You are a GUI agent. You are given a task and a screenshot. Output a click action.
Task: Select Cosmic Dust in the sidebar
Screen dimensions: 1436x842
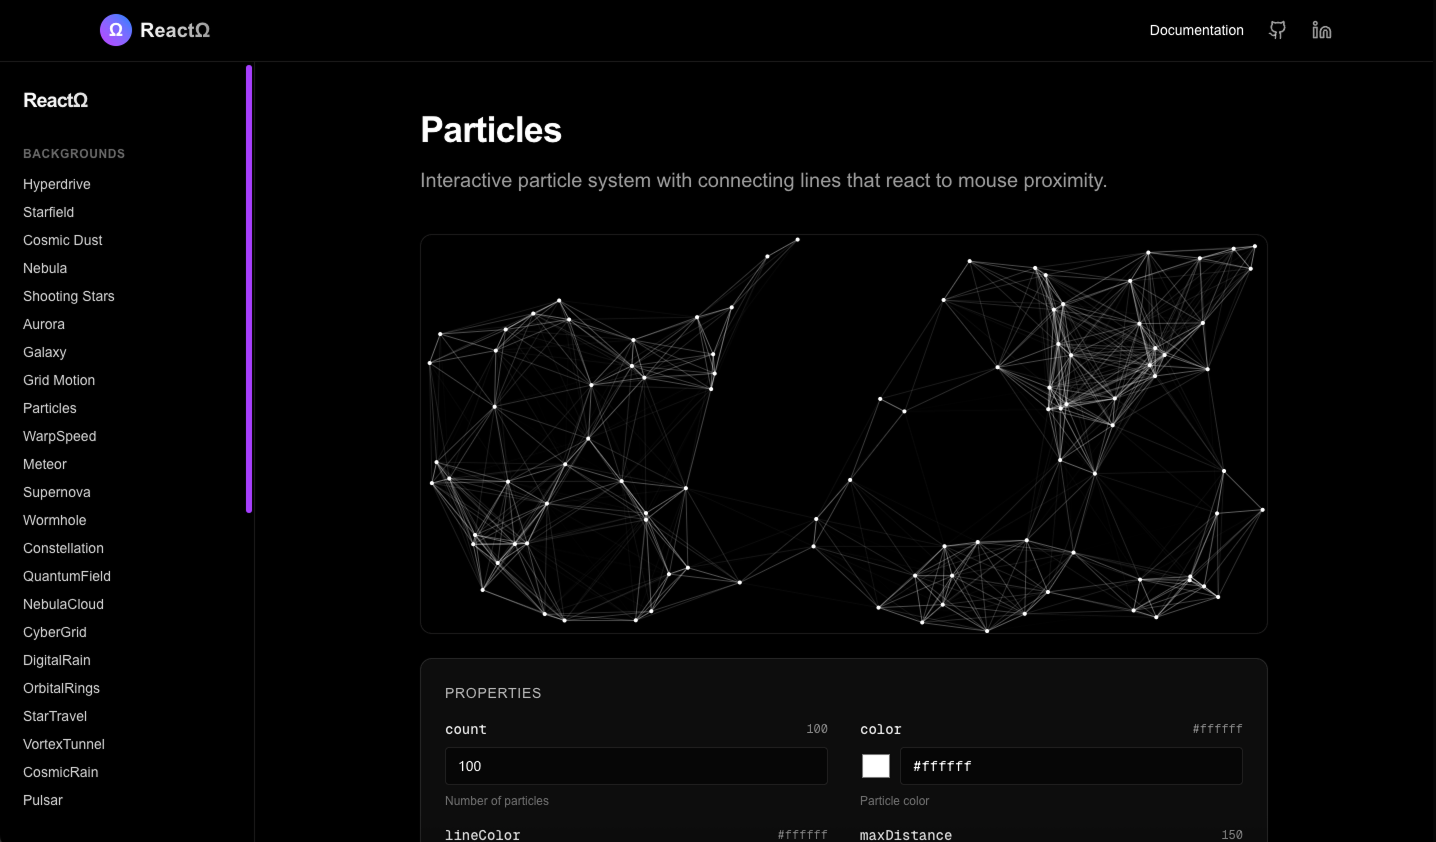point(62,240)
